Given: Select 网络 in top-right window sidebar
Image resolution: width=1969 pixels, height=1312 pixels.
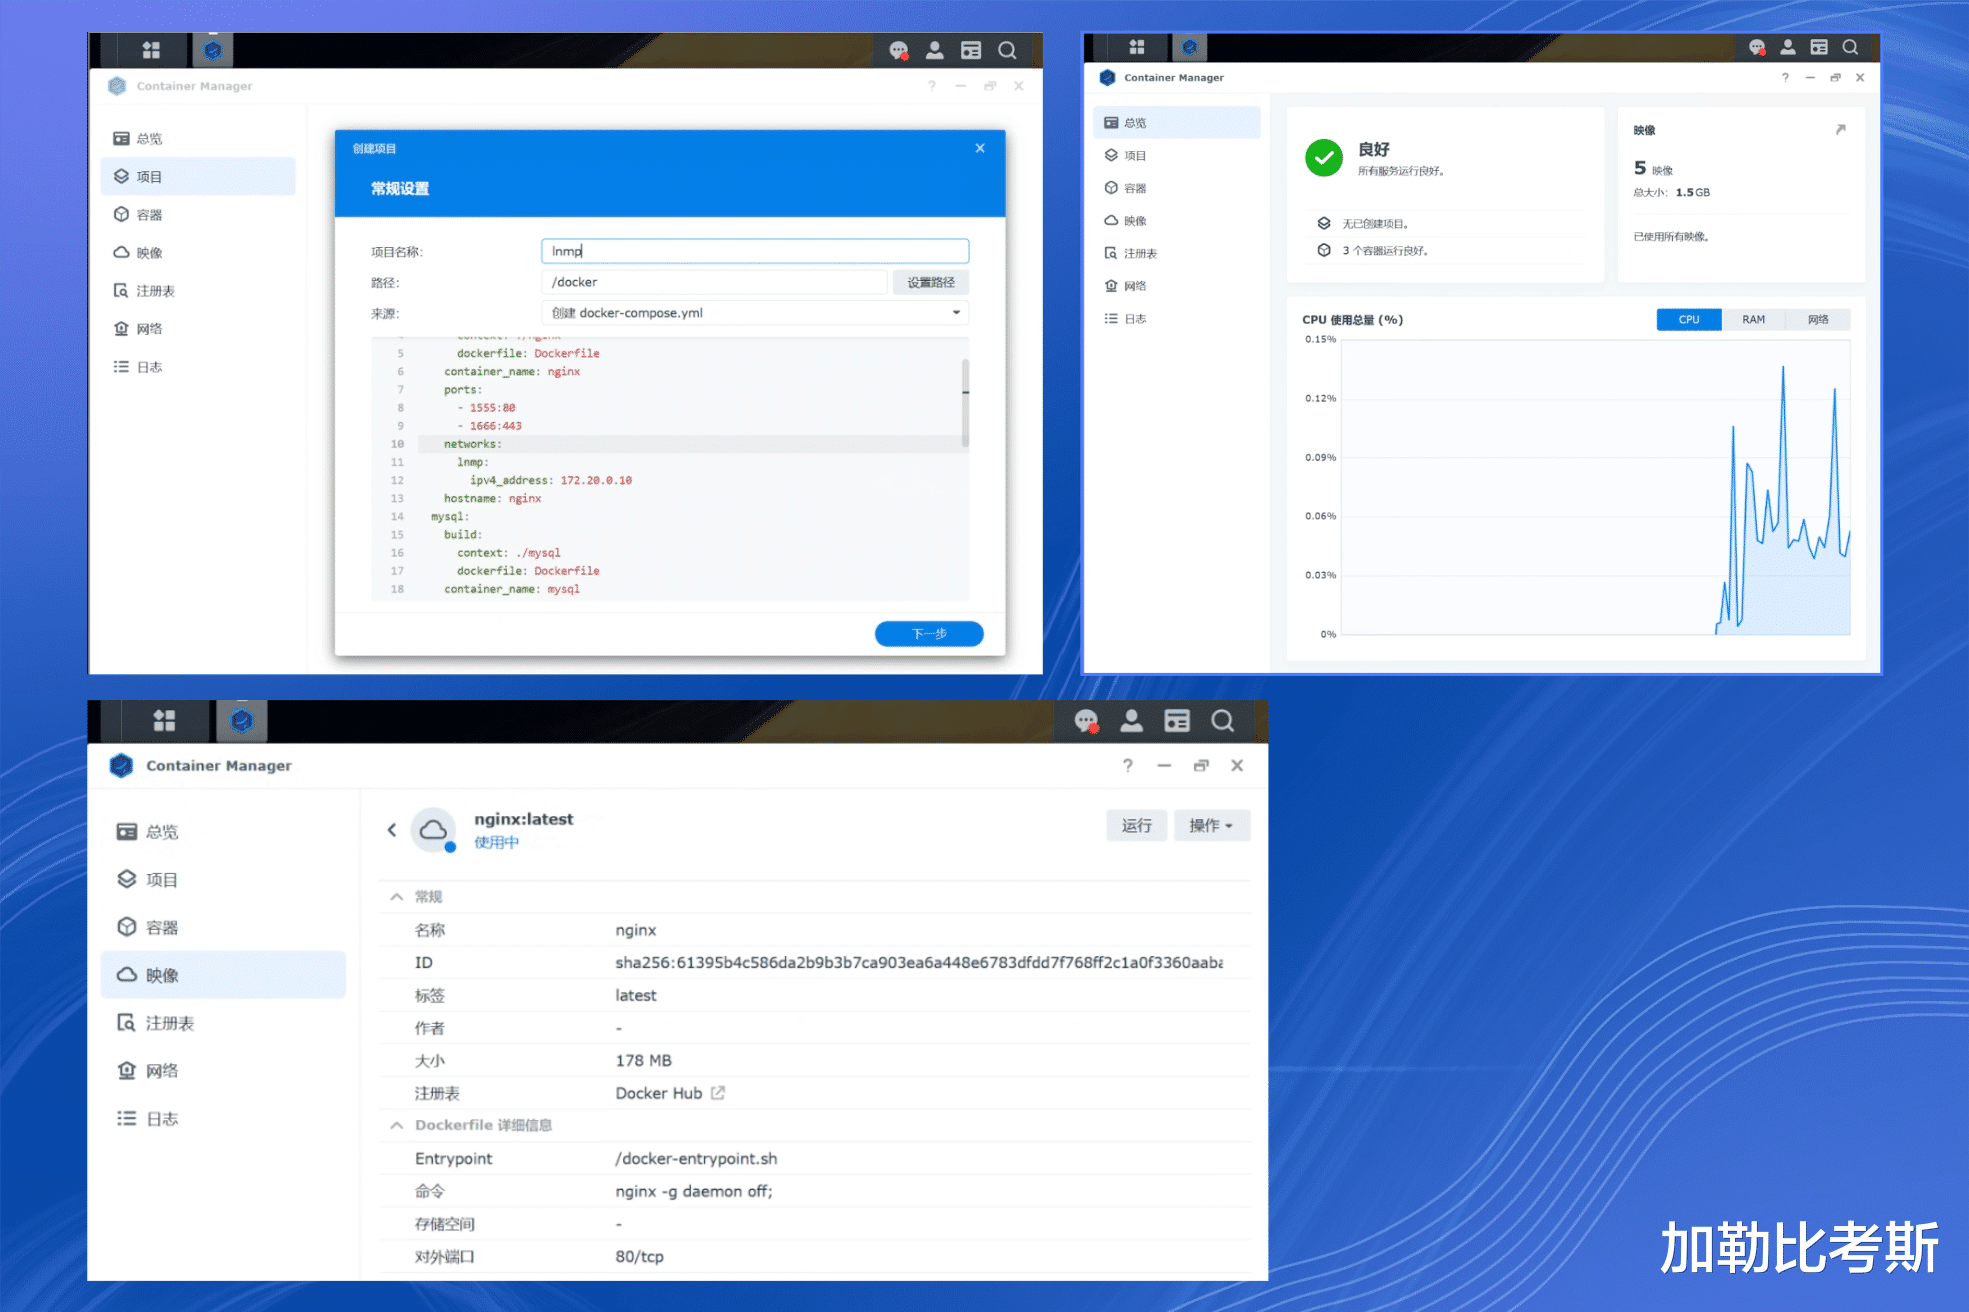Looking at the screenshot, I should click(x=1177, y=286).
